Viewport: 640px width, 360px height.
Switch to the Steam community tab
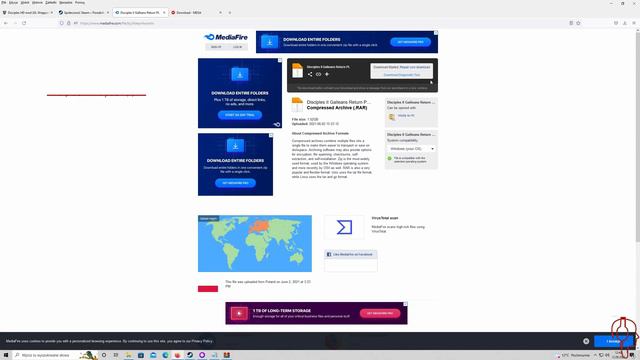click(x=83, y=13)
